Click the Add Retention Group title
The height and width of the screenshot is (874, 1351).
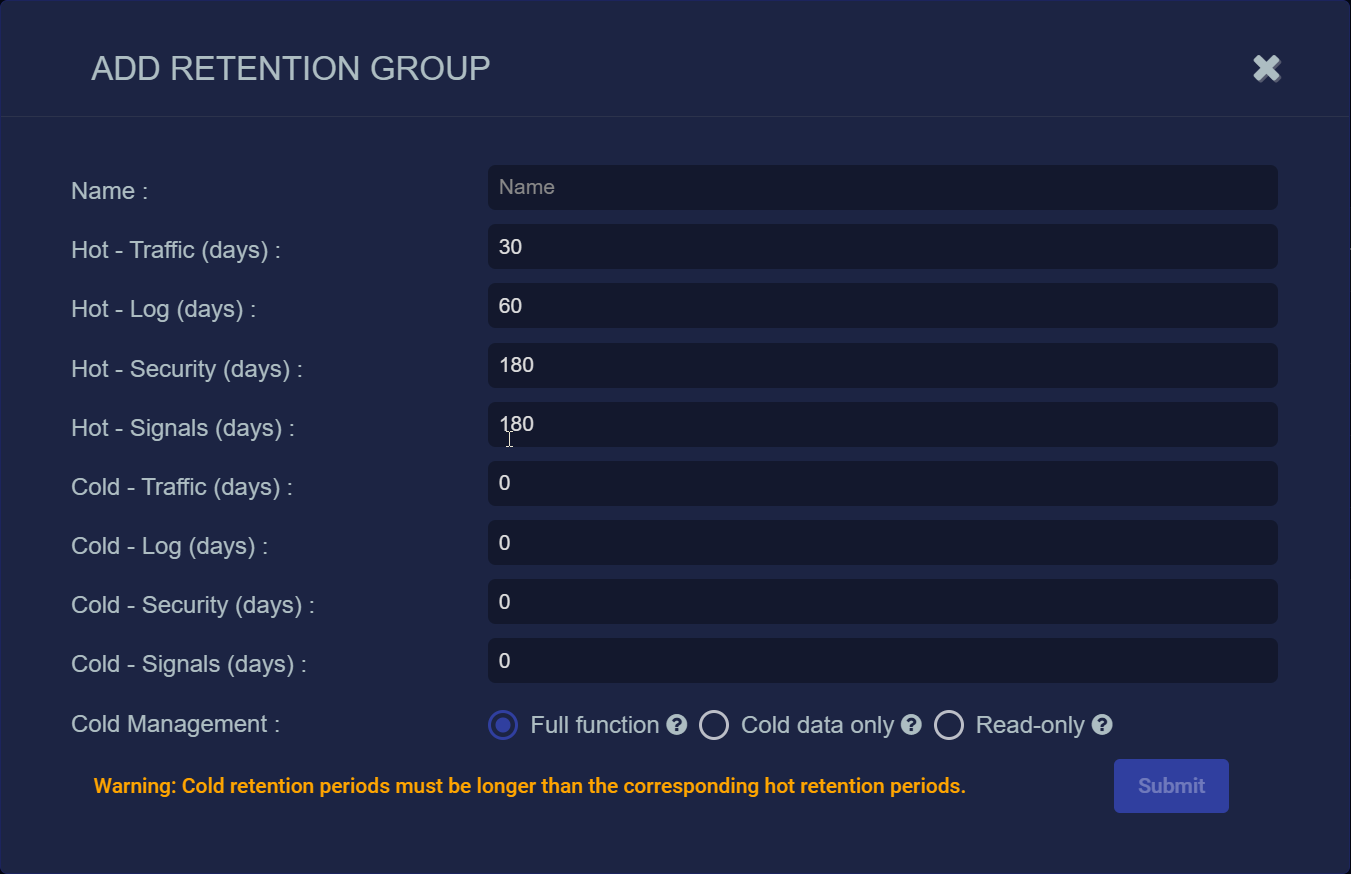click(x=291, y=69)
